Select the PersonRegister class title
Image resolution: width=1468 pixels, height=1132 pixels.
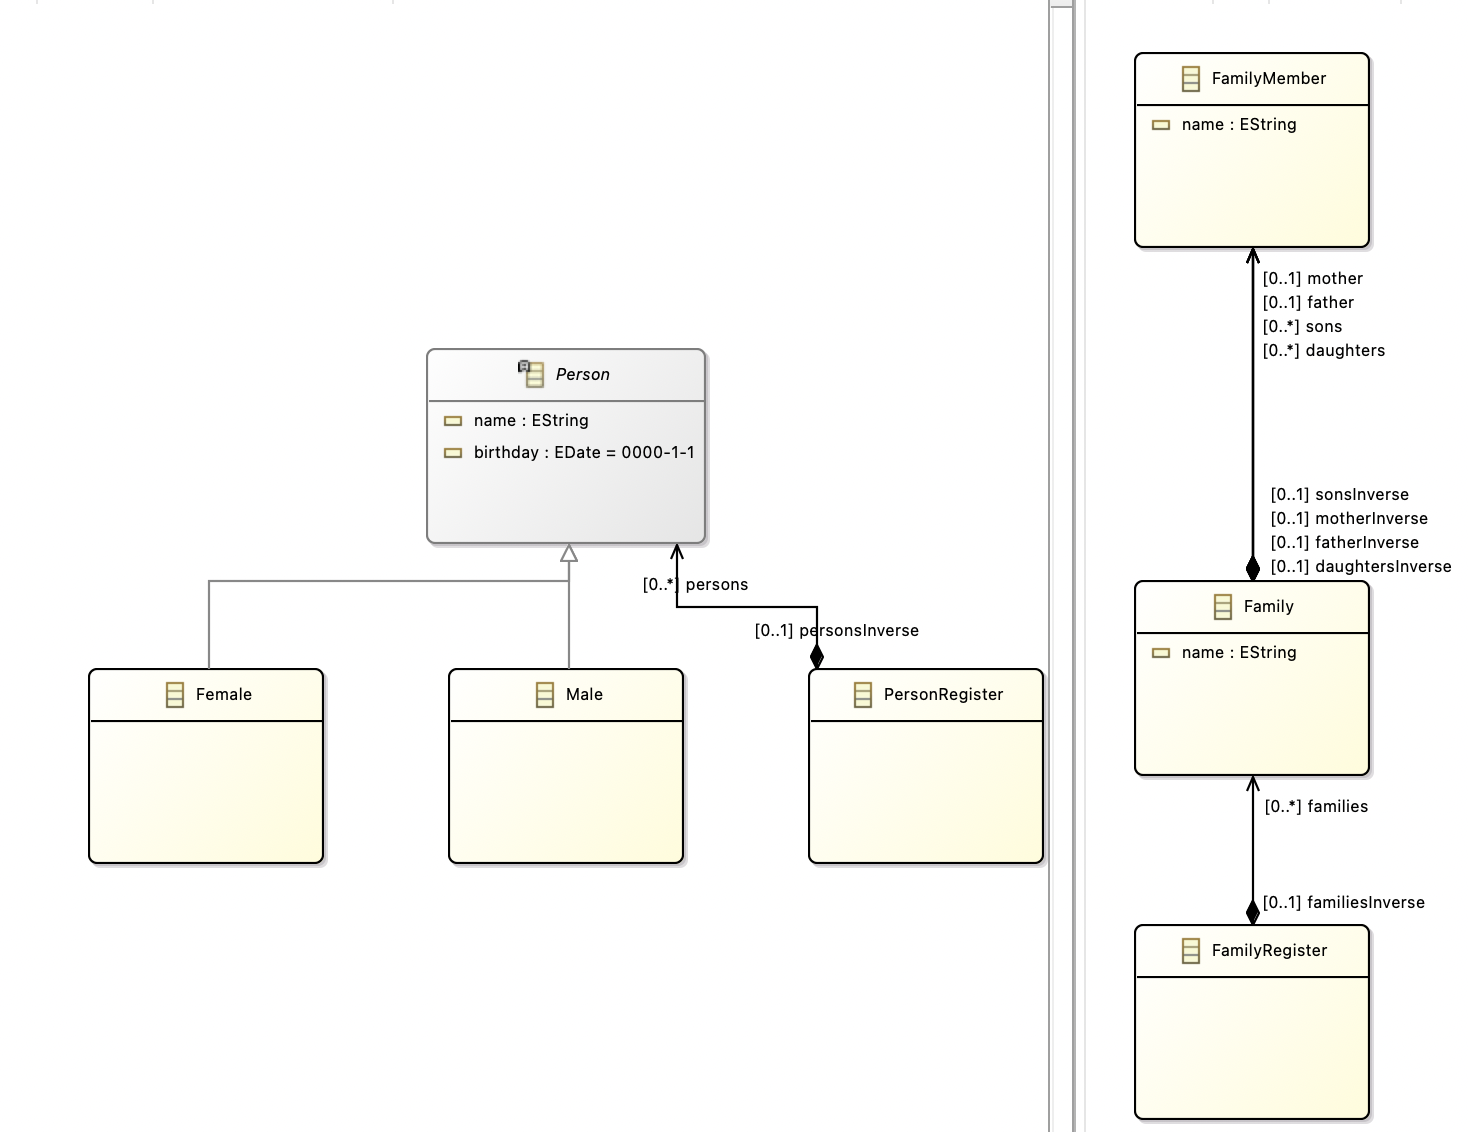point(943,695)
